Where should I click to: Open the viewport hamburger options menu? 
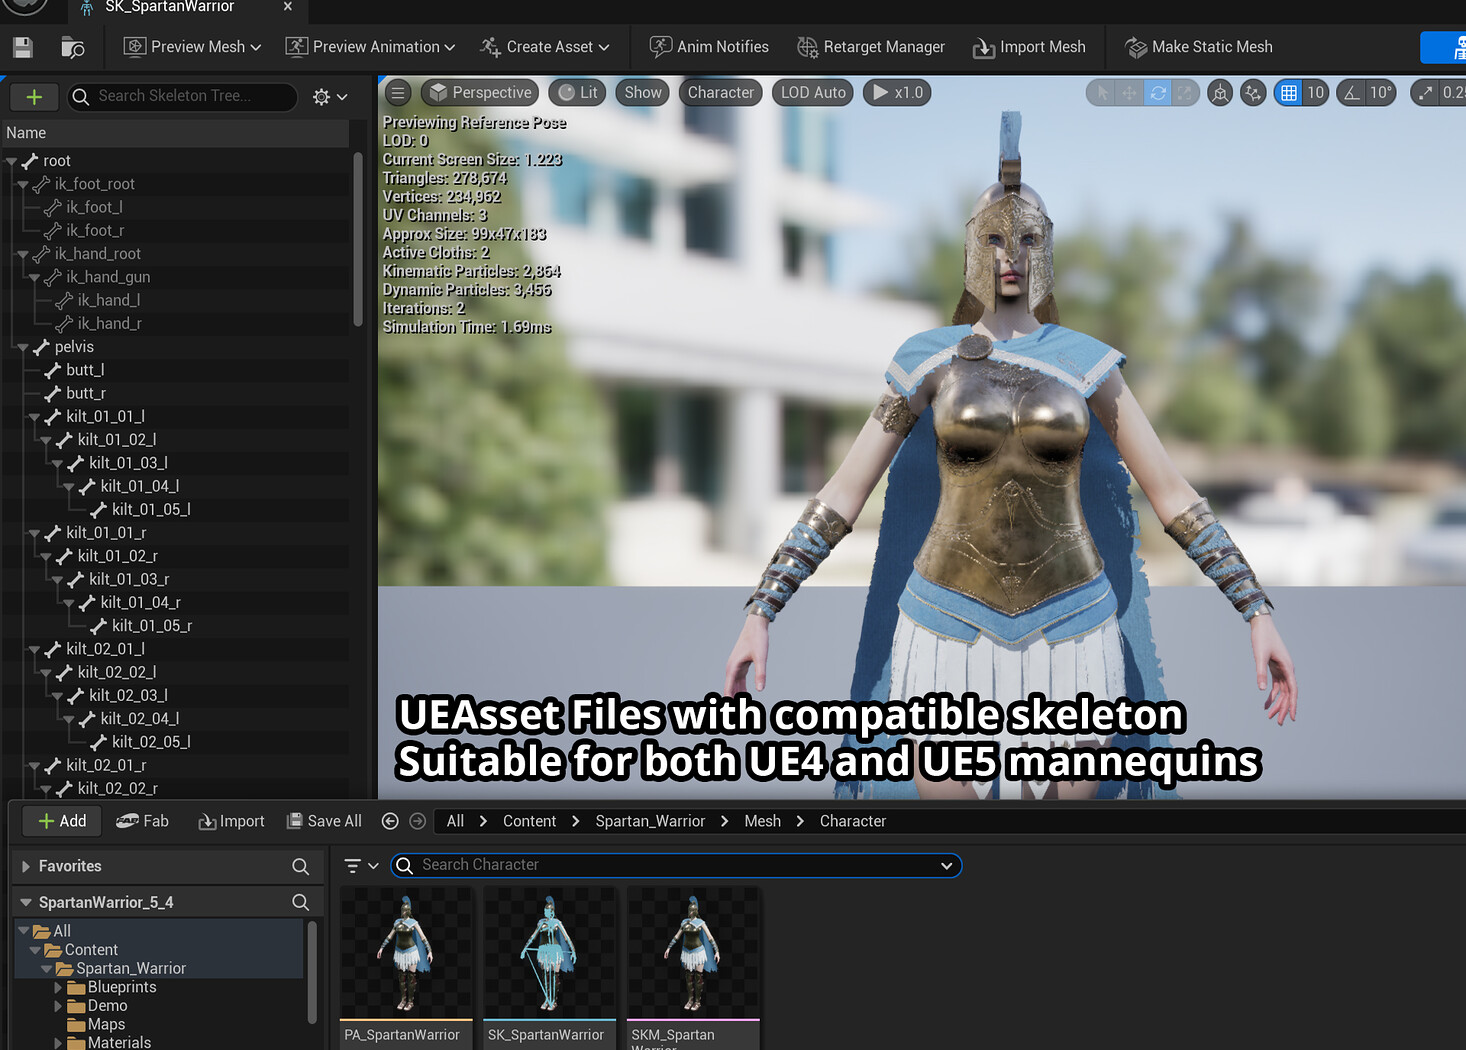point(398,93)
